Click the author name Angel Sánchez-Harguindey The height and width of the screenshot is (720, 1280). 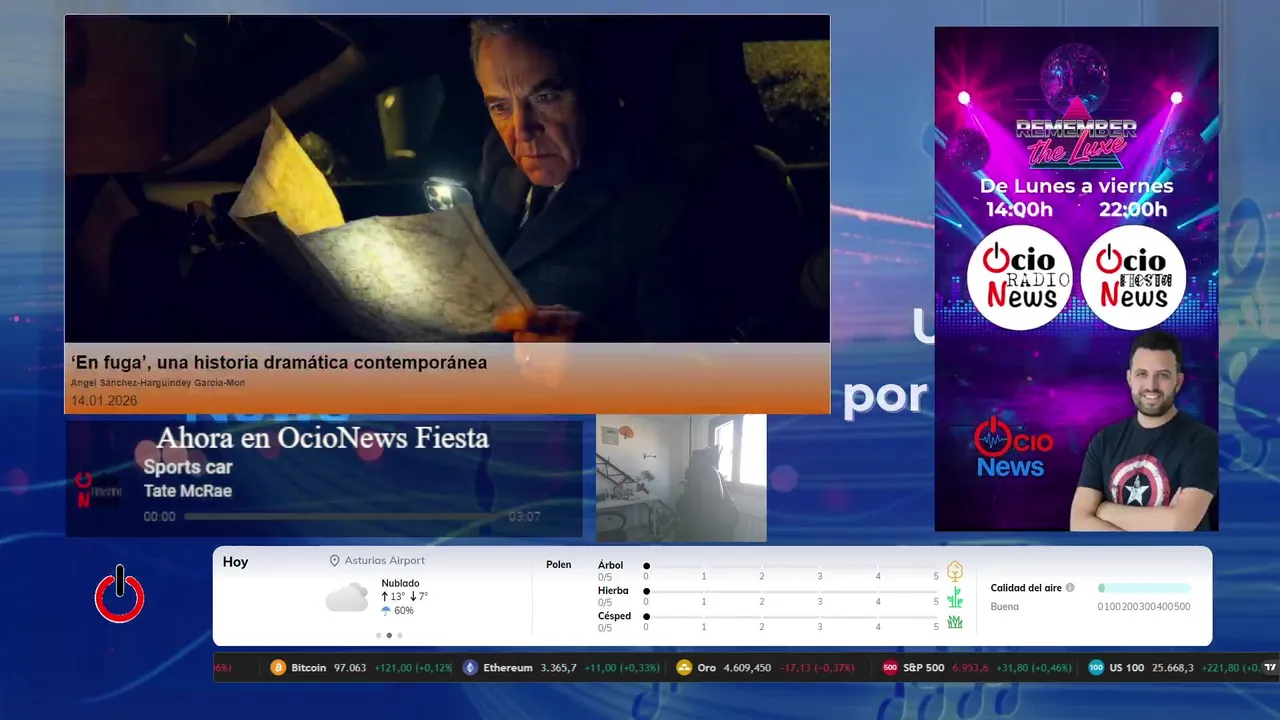tap(158, 383)
